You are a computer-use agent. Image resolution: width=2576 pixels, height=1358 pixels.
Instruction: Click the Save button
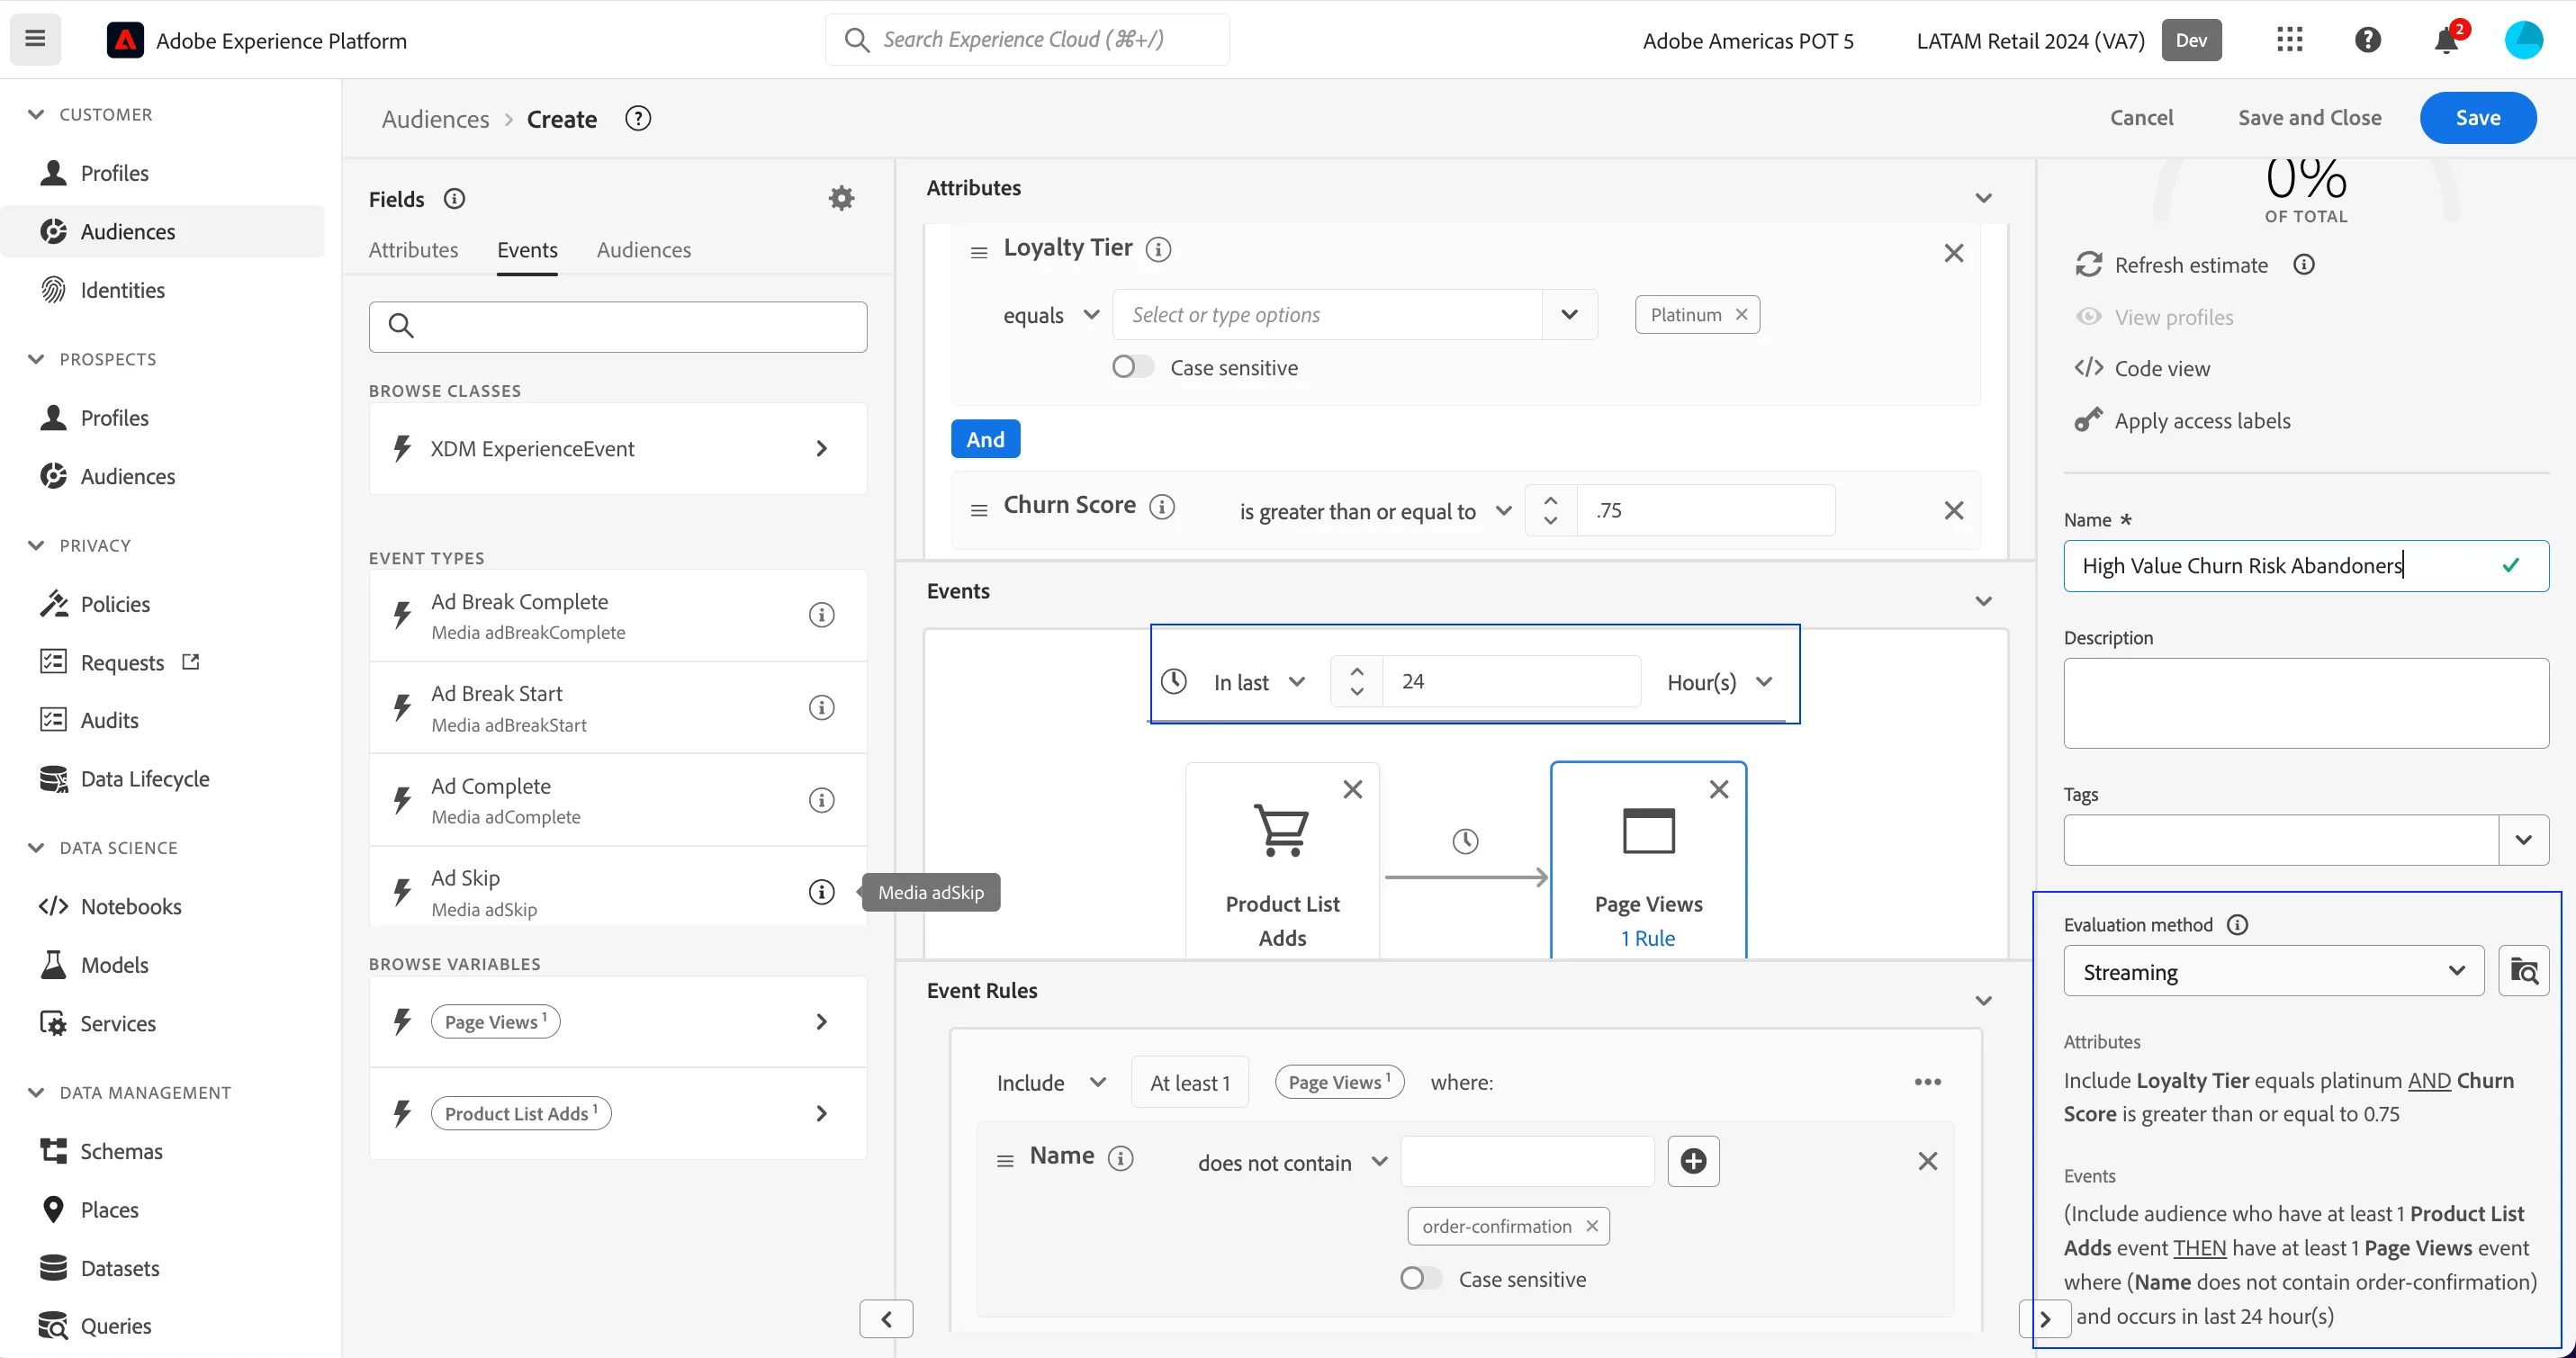pyautogui.click(x=2478, y=118)
